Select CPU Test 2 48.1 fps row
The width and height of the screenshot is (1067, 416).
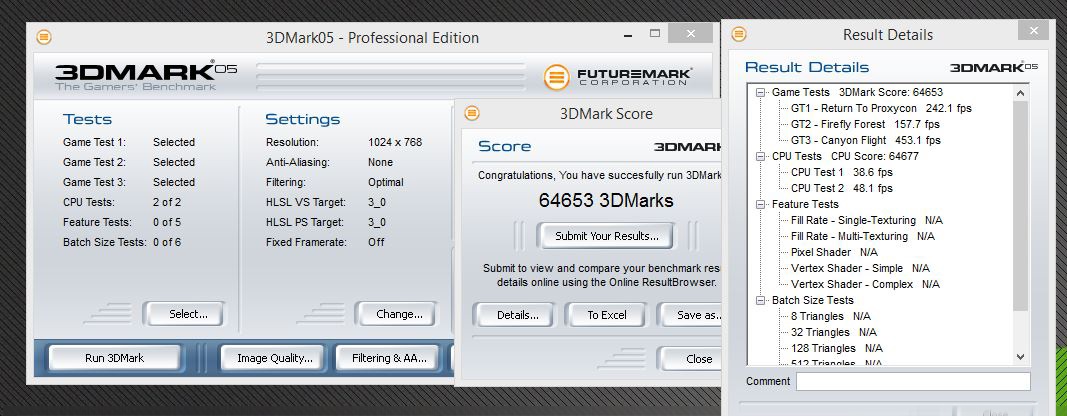[x=841, y=188]
